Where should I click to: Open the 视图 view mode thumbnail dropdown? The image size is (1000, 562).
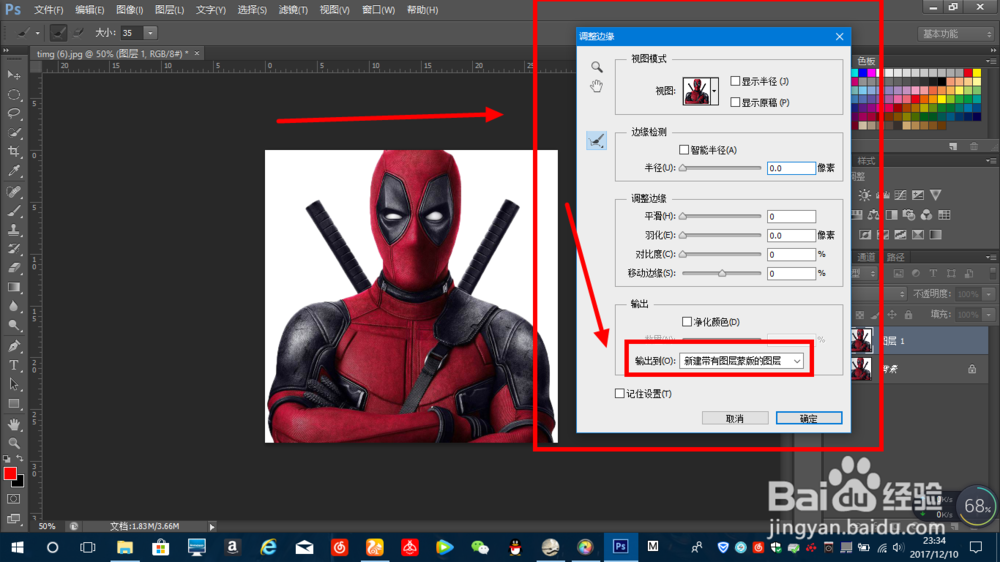coord(714,91)
